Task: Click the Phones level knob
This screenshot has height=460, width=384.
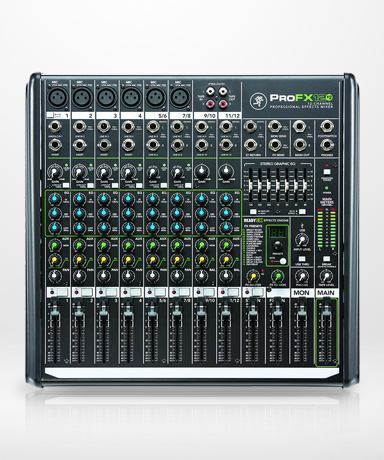Action: [x=302, y=276]
